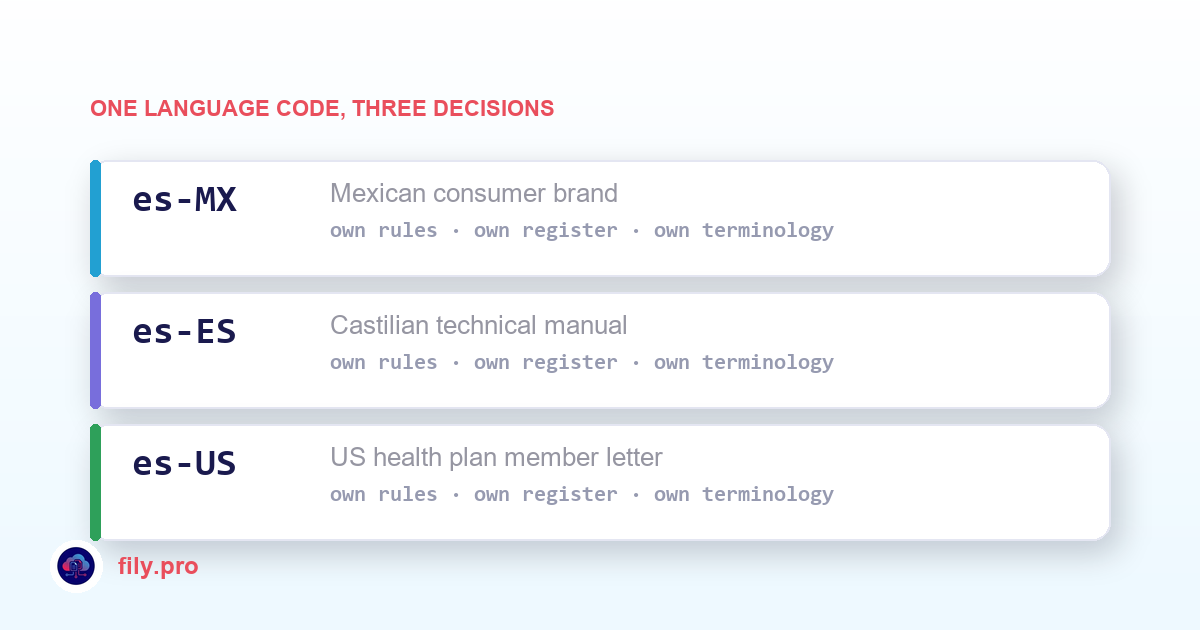The width and height of the screenshot is (1200, 630).
Task: Click the US health plan member letter title
Action: [496, 458]
